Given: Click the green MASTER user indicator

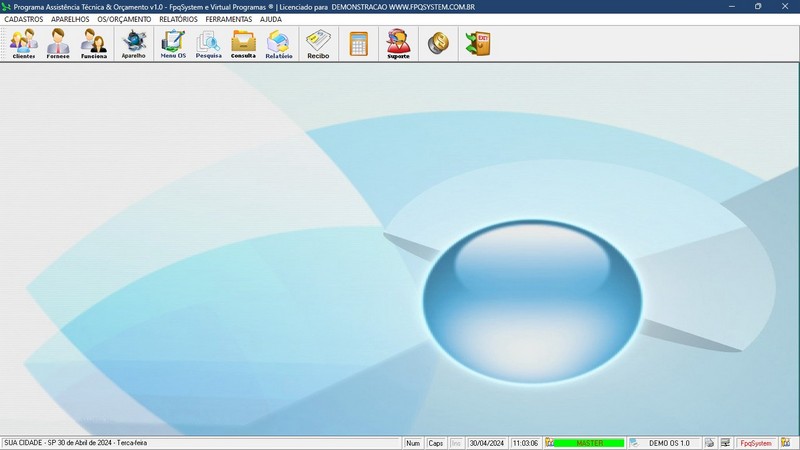Looking at the screenshot, I should click(589, 443).
